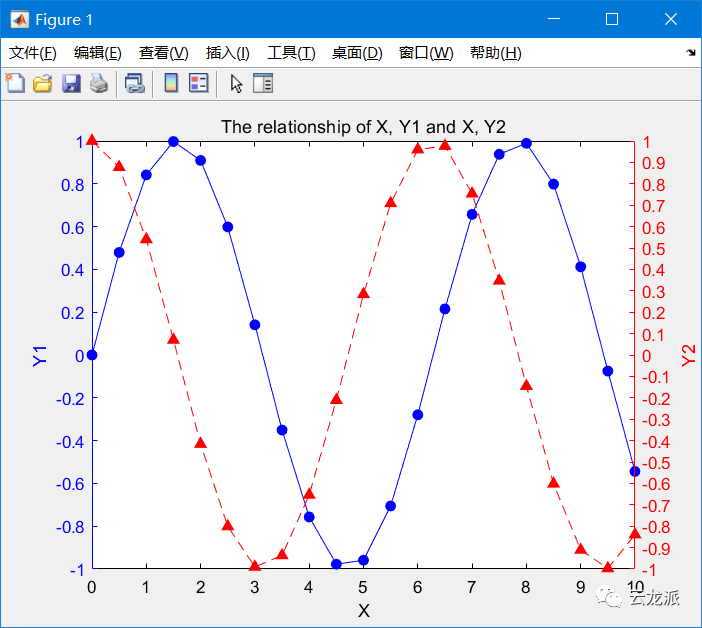Open the 编辑(E) menu
702x628 pixels.
98,53
